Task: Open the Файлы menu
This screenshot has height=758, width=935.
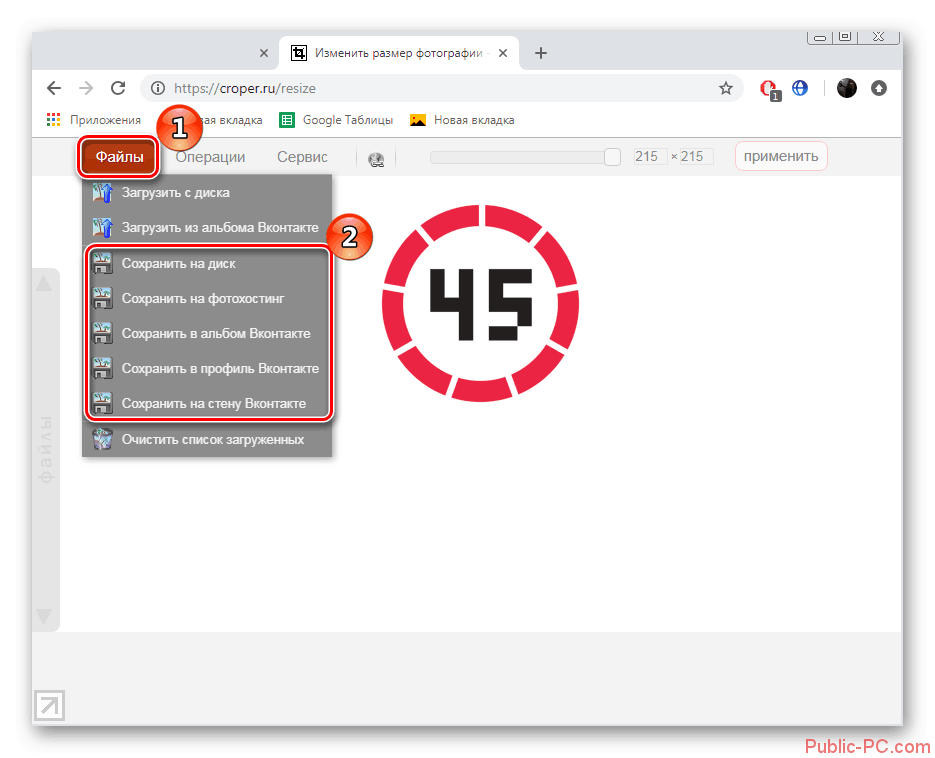Action: click(119, 157)
